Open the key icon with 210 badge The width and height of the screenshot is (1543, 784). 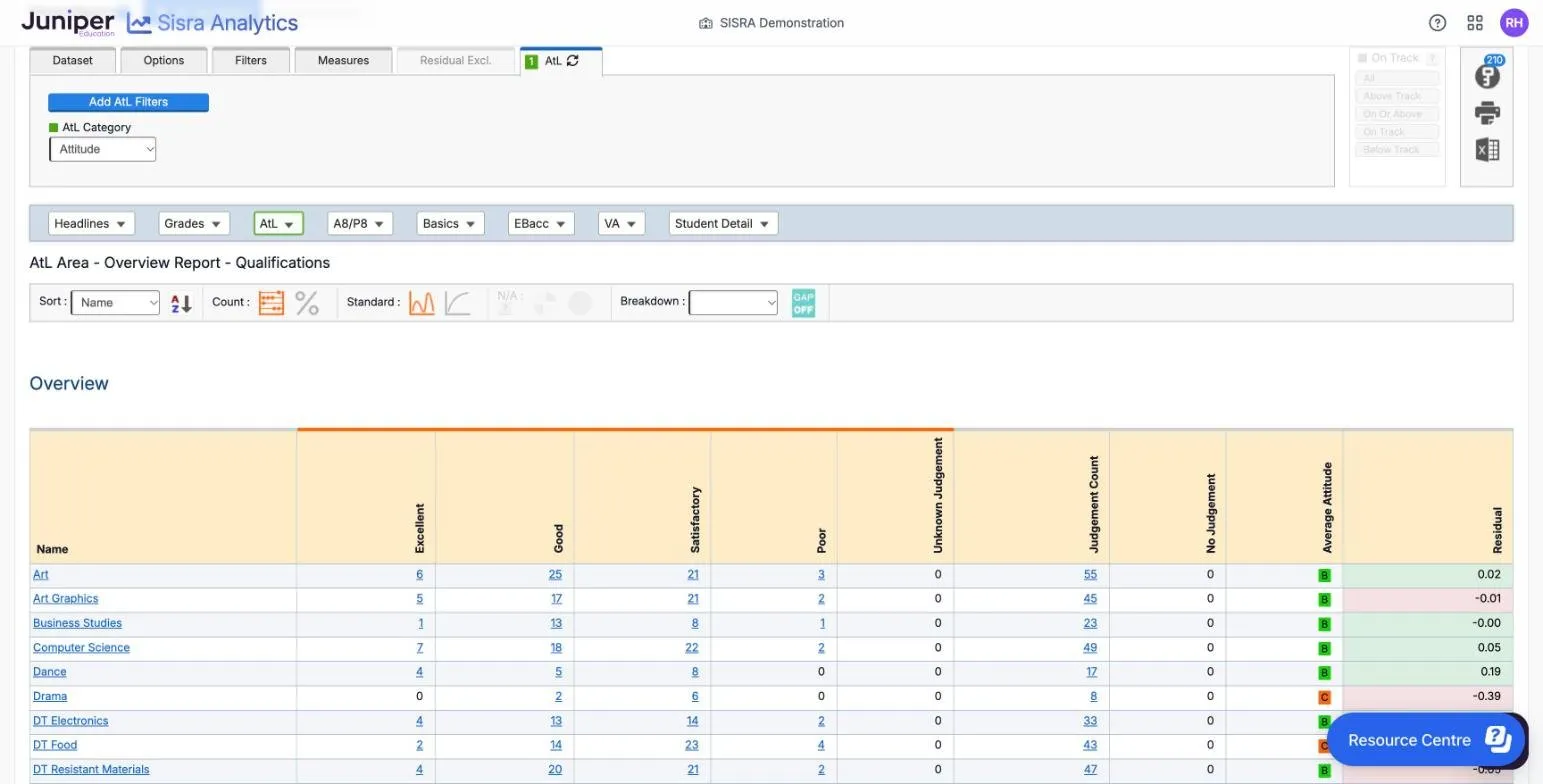[1487, 74]
